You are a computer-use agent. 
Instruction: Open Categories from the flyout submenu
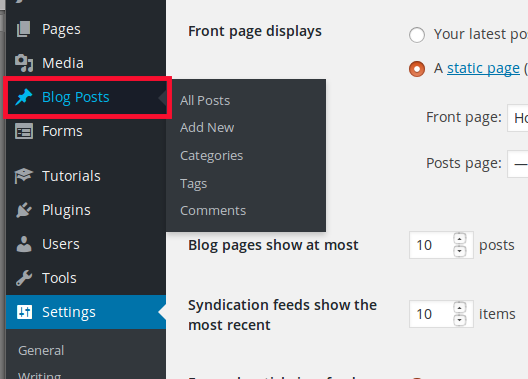pyautogui.click(x=211, y=156)
